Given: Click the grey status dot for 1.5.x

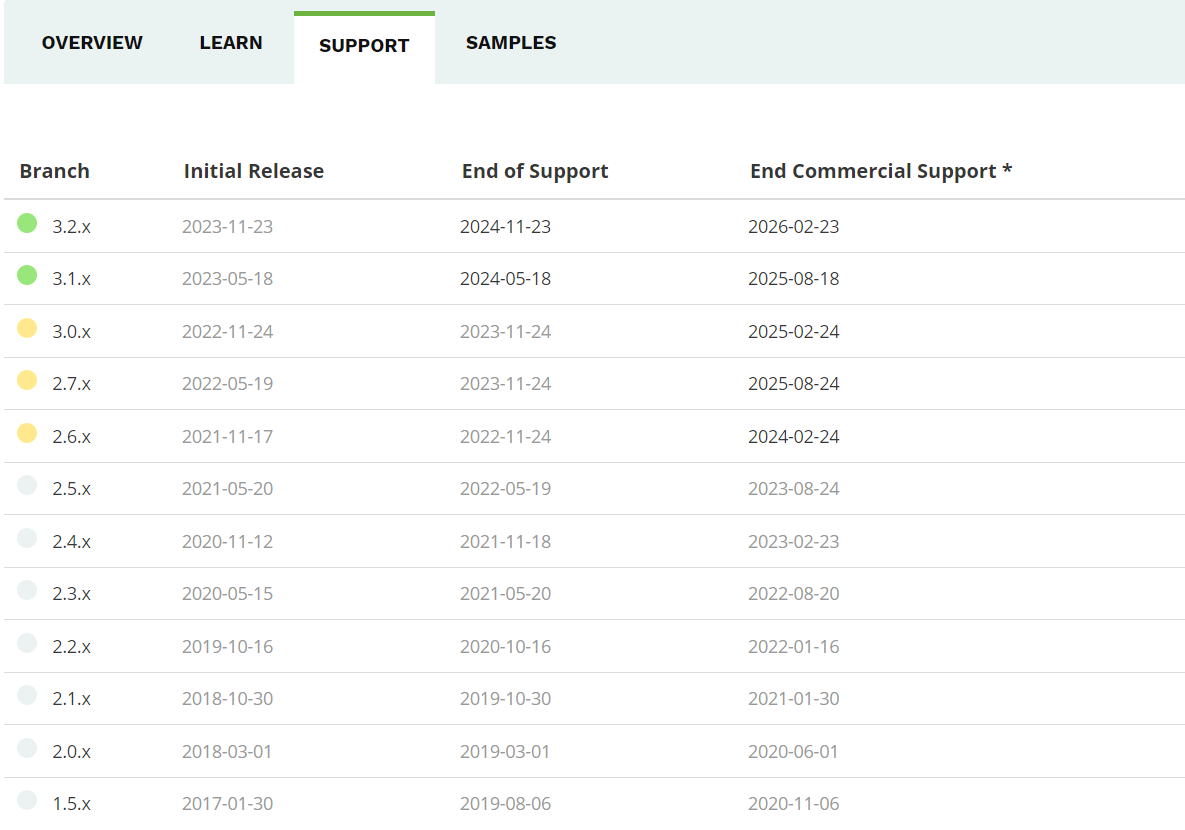Looking at the screenshot, I should tap(27, 801).
